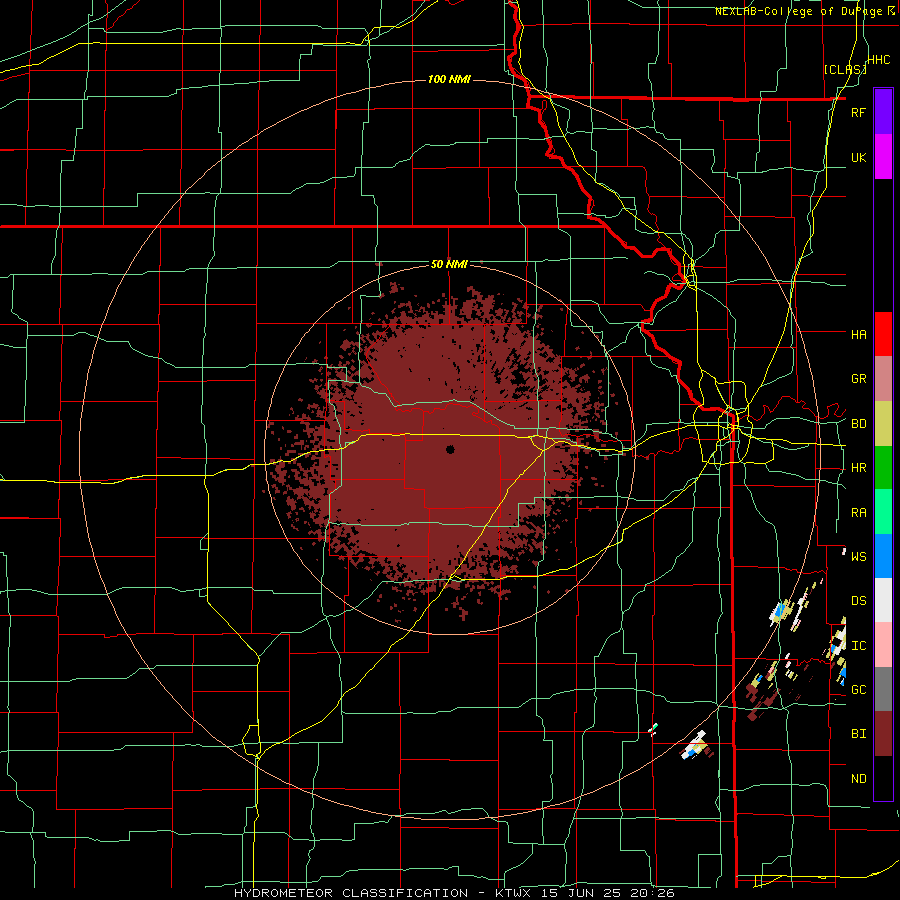900x900 pixels.
Task: Click the KTWX radar site dot
Action: [450, 449]
